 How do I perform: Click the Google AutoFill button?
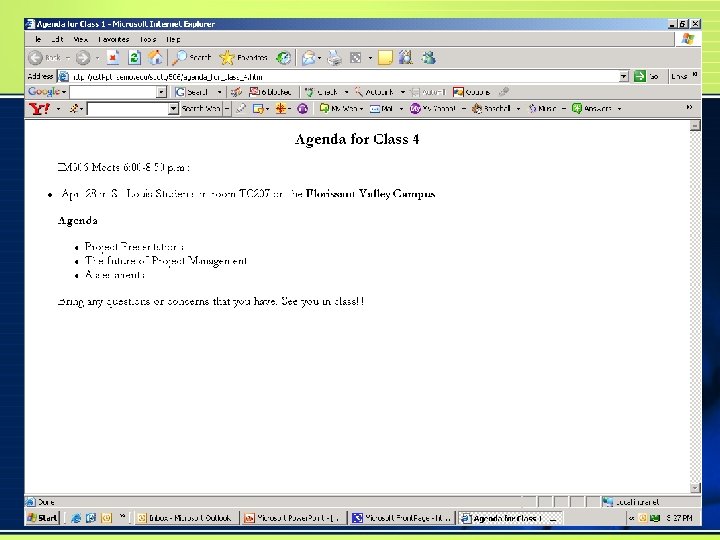[428, 92]
